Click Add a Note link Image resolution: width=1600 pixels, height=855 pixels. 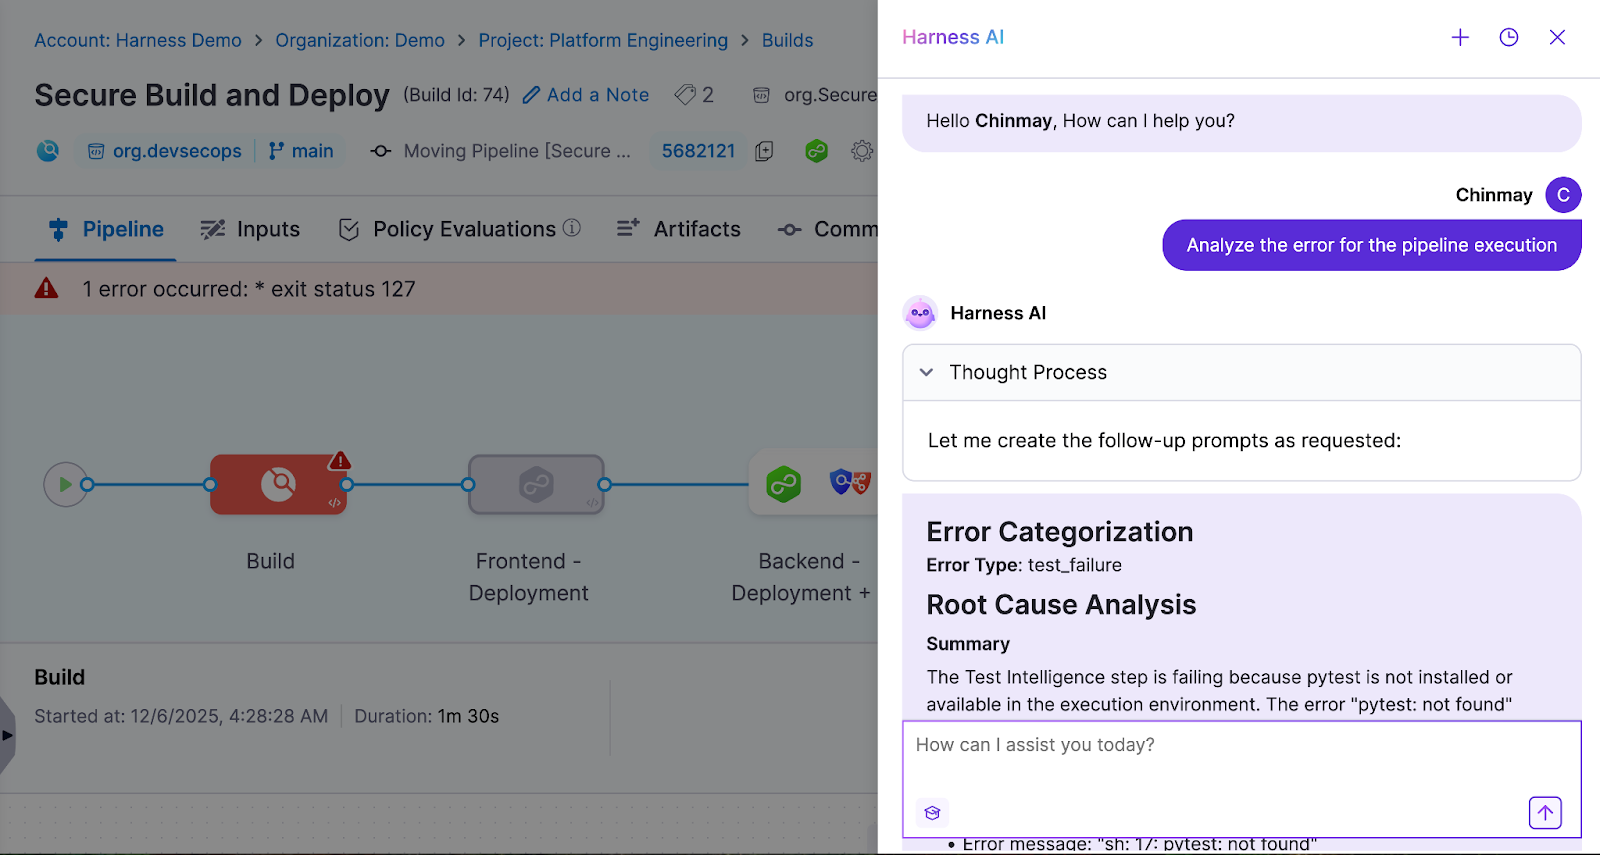(586, 95)
